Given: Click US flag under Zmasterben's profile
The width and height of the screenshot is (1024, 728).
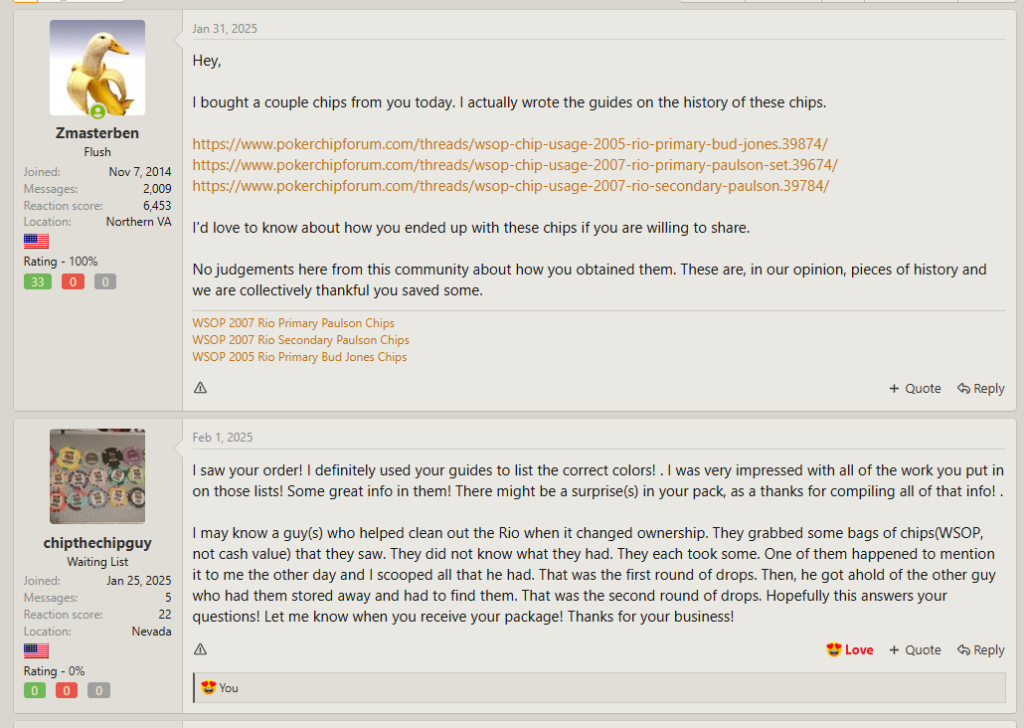Looking at the screenshot, I should point(36,241).
